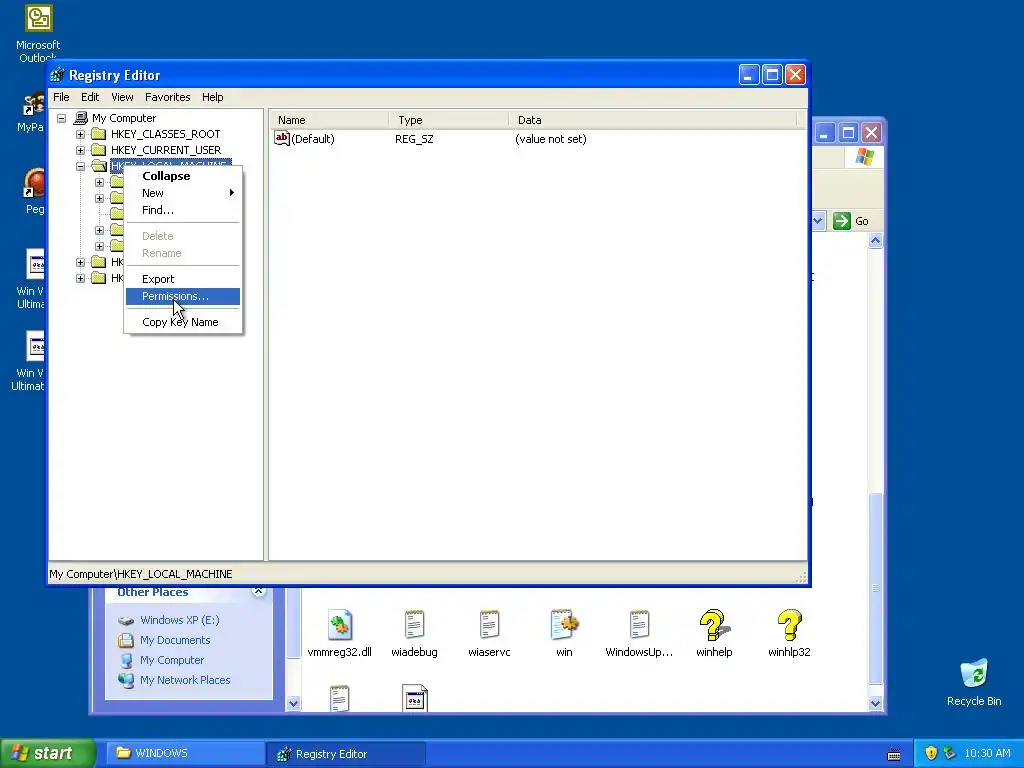Viewport: 1024px width, 768px height.
Task: Select the REG_SZ type cell
Action: pyautogui.click(x=414, y=139)
